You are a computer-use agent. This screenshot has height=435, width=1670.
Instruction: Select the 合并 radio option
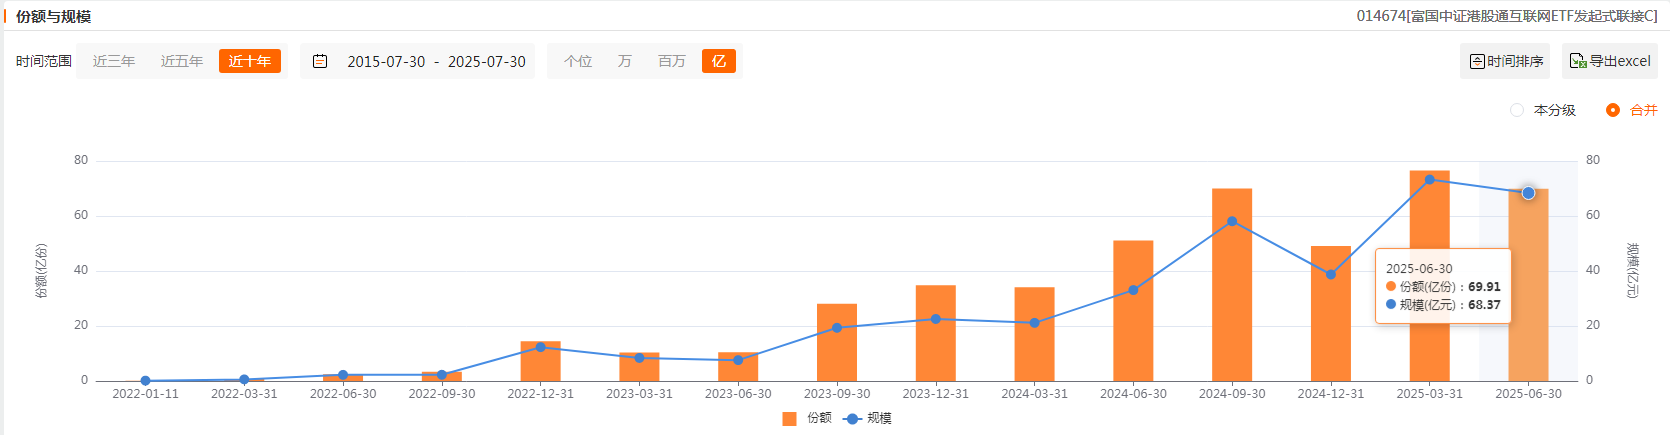coord(1613,110)
